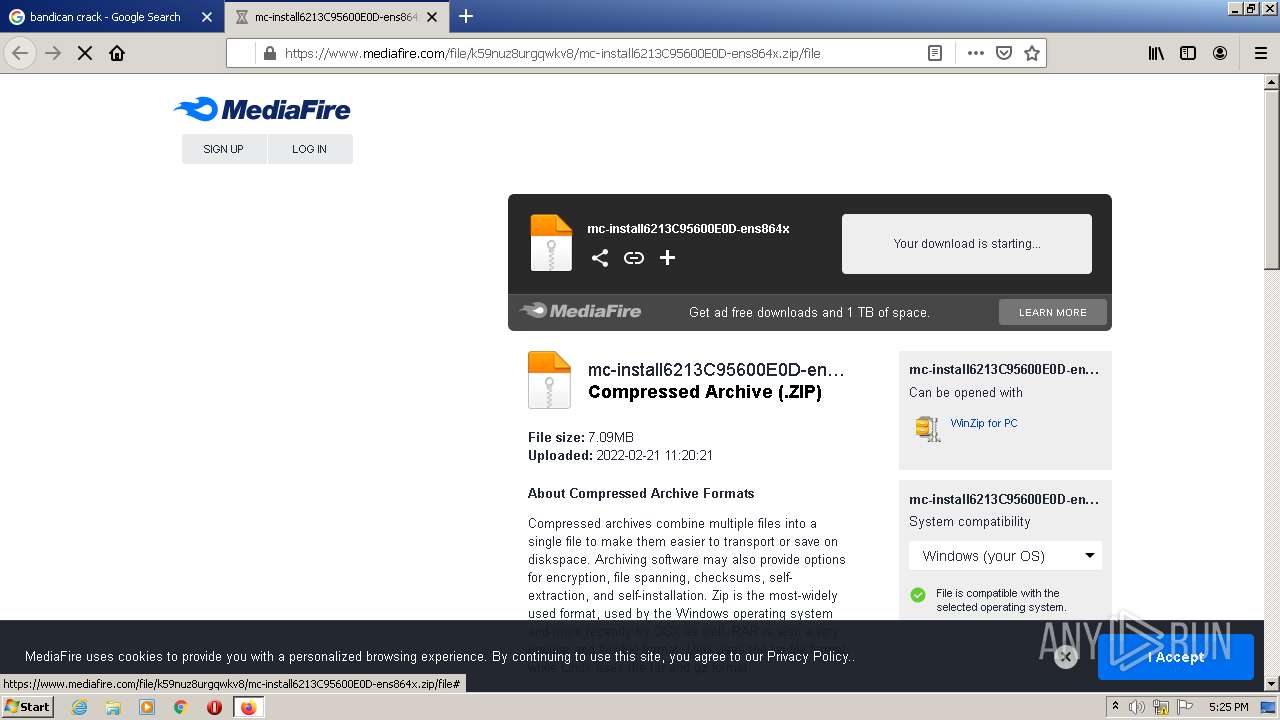1280x720 pixels.
Task: Expand hidden system tray icons arrow
Action: pyautogui.click(x=1116, y=706)
